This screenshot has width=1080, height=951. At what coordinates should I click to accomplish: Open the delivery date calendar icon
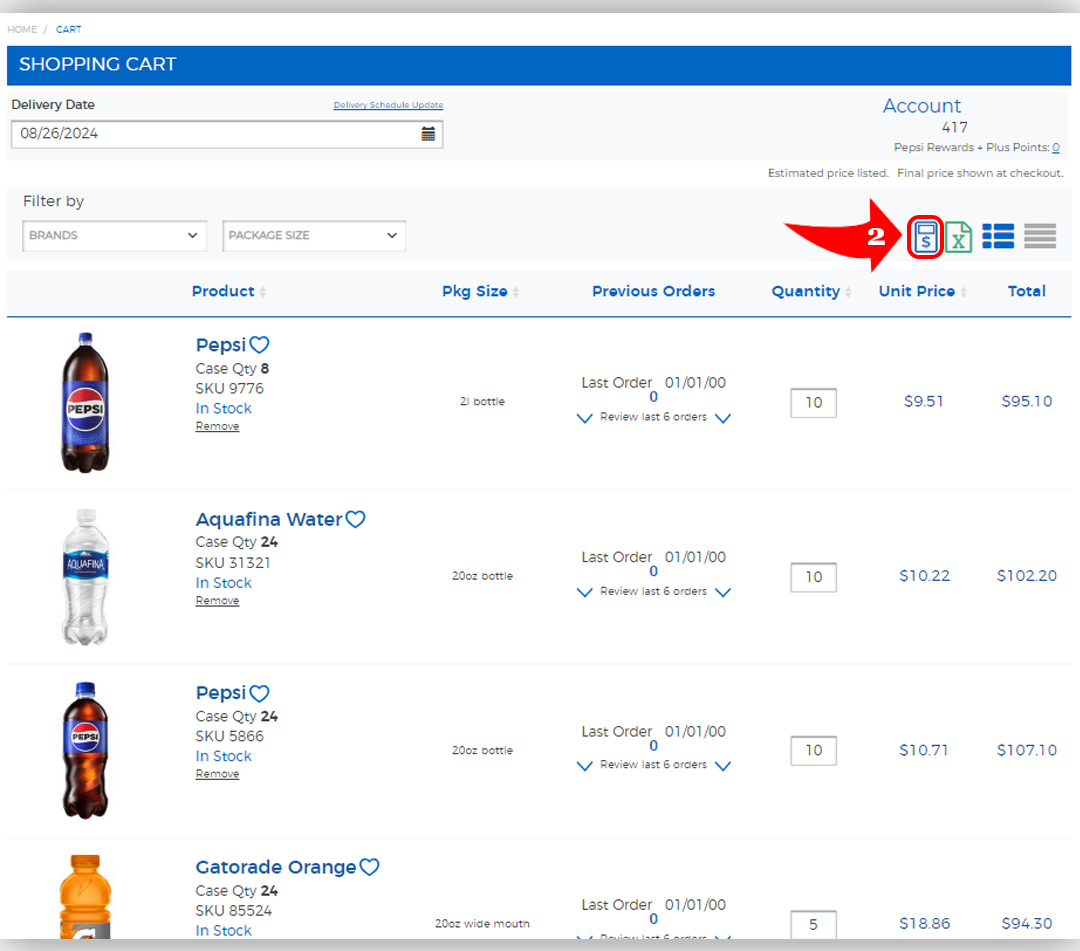point(428,134)
